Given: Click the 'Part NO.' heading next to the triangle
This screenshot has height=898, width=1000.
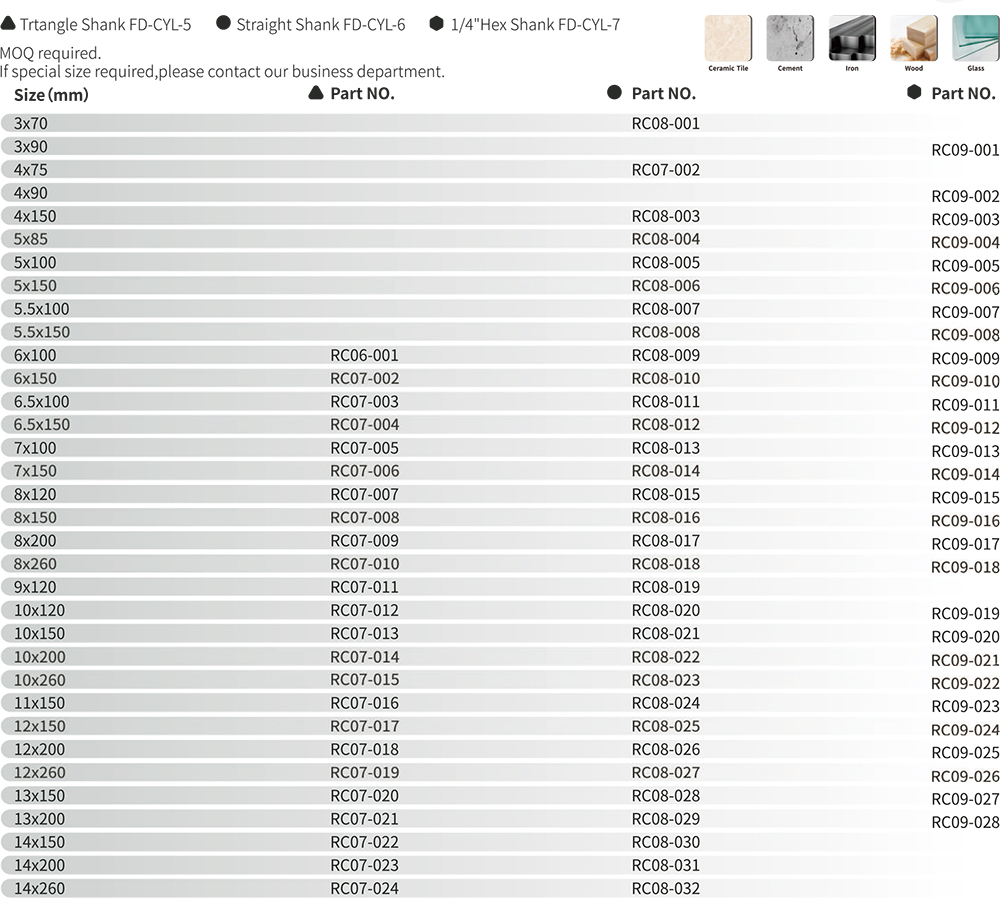Looking at the screenshot, I should click(x=362, y=94).
